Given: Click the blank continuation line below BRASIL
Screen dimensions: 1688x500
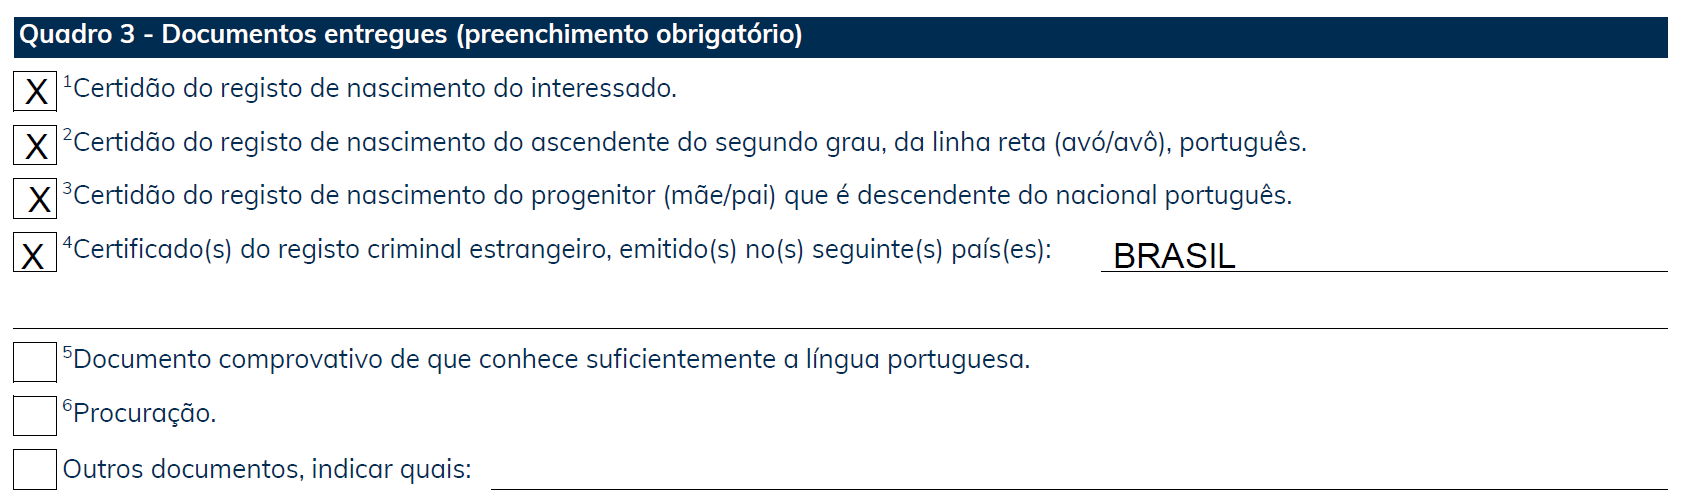Looking at the screenshot, I should 840,314.
